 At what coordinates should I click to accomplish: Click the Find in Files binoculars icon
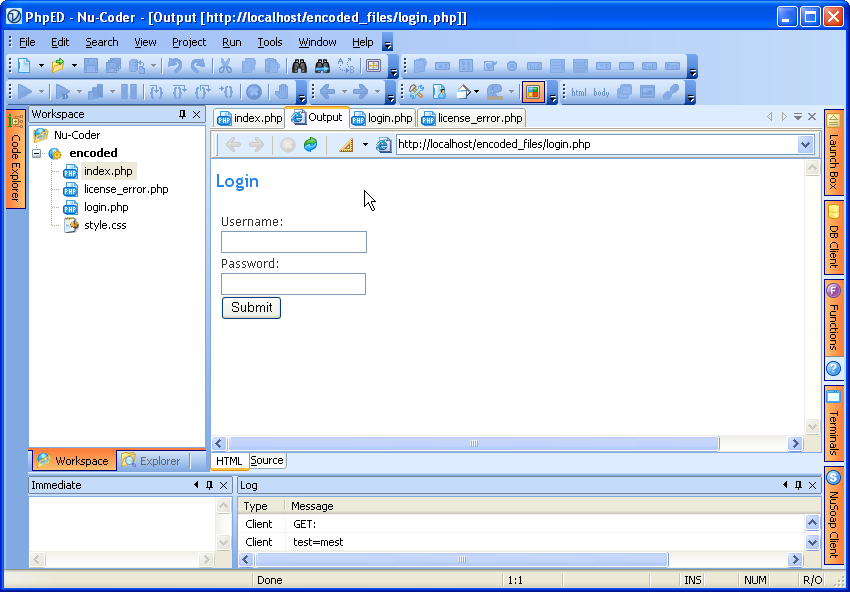[x=322, y=66]
